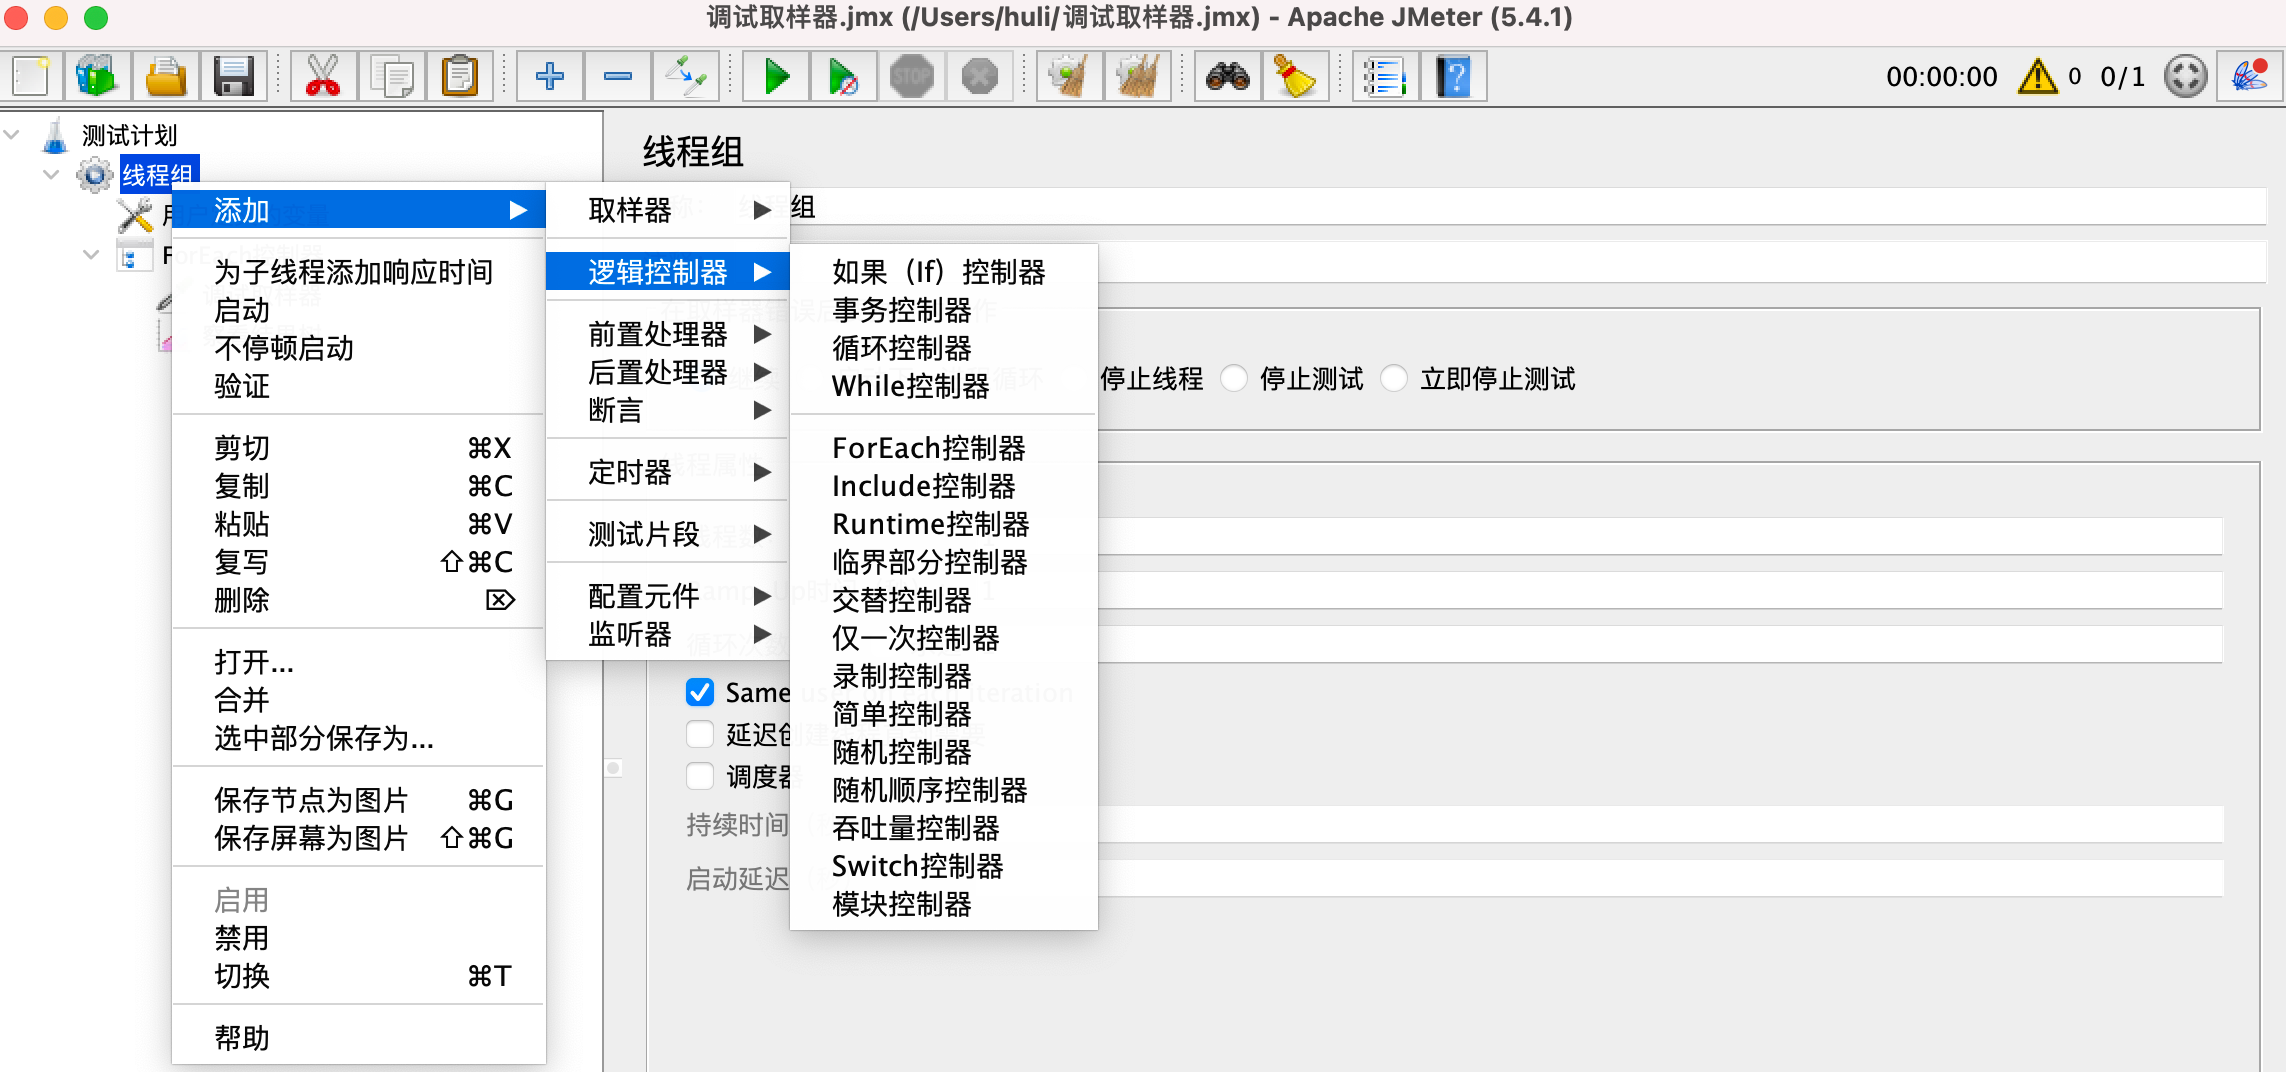Choose While控制器 in the submenu
This screenshot has width=2286, height=1072.
click(944, 386)
